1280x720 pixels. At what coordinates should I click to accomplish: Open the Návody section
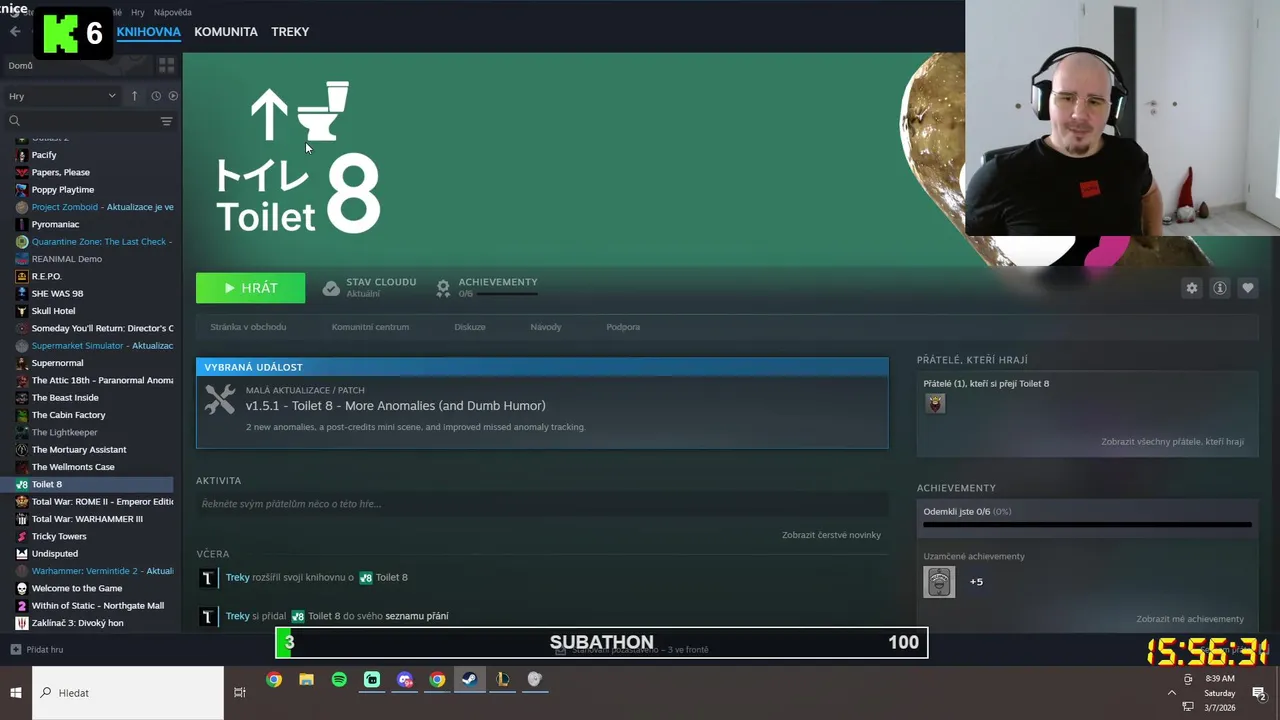point(545,327)
